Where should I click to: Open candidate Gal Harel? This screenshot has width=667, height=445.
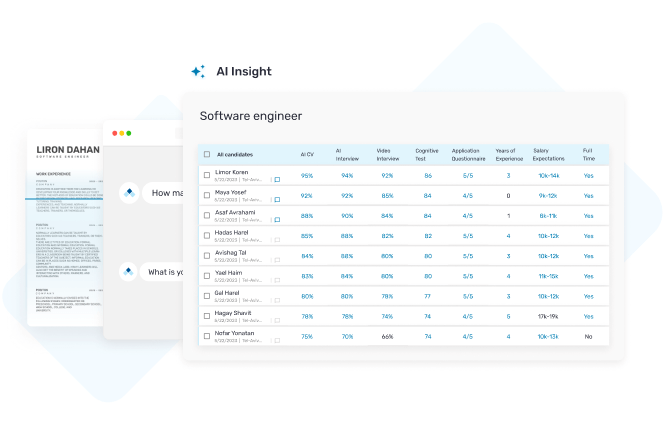pos(227,293)
